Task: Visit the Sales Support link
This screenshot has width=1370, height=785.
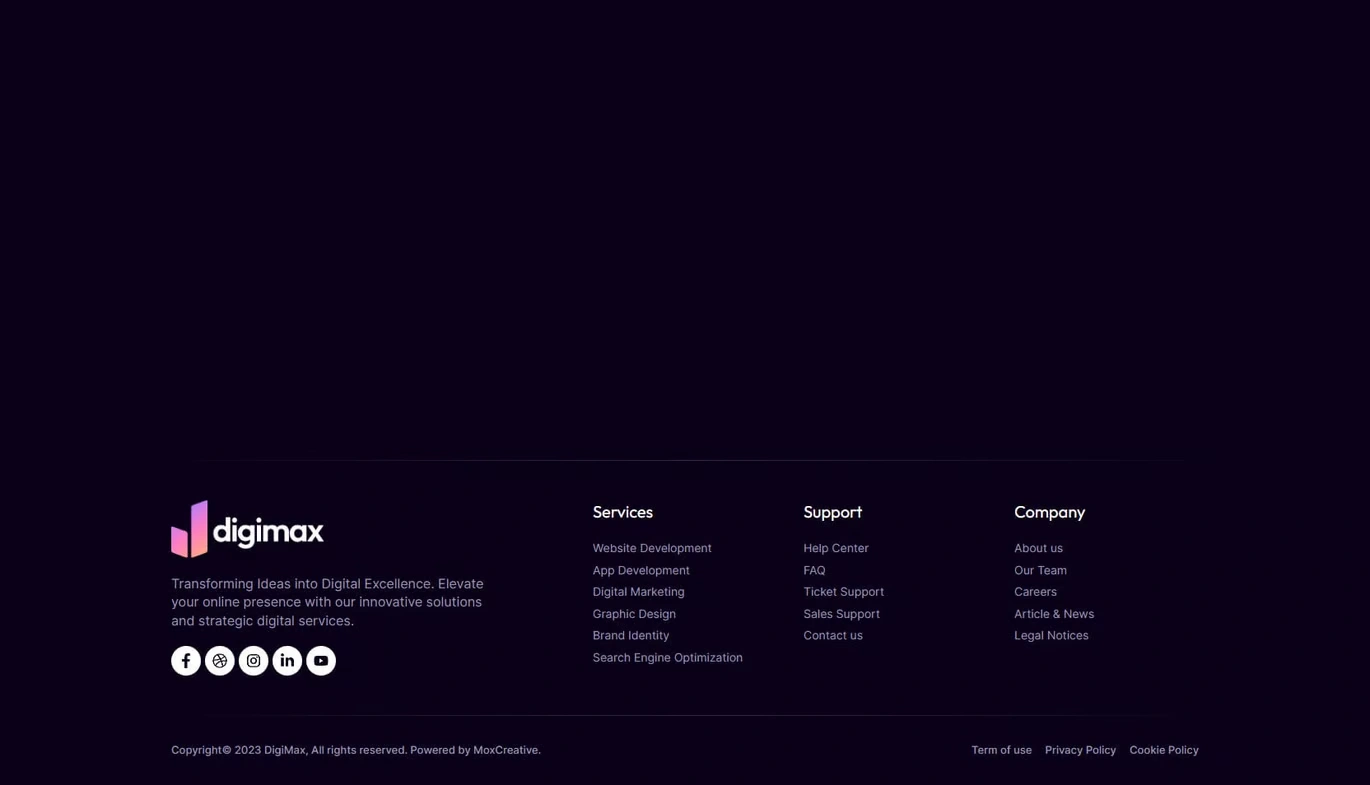Action: tap(841, 614)
